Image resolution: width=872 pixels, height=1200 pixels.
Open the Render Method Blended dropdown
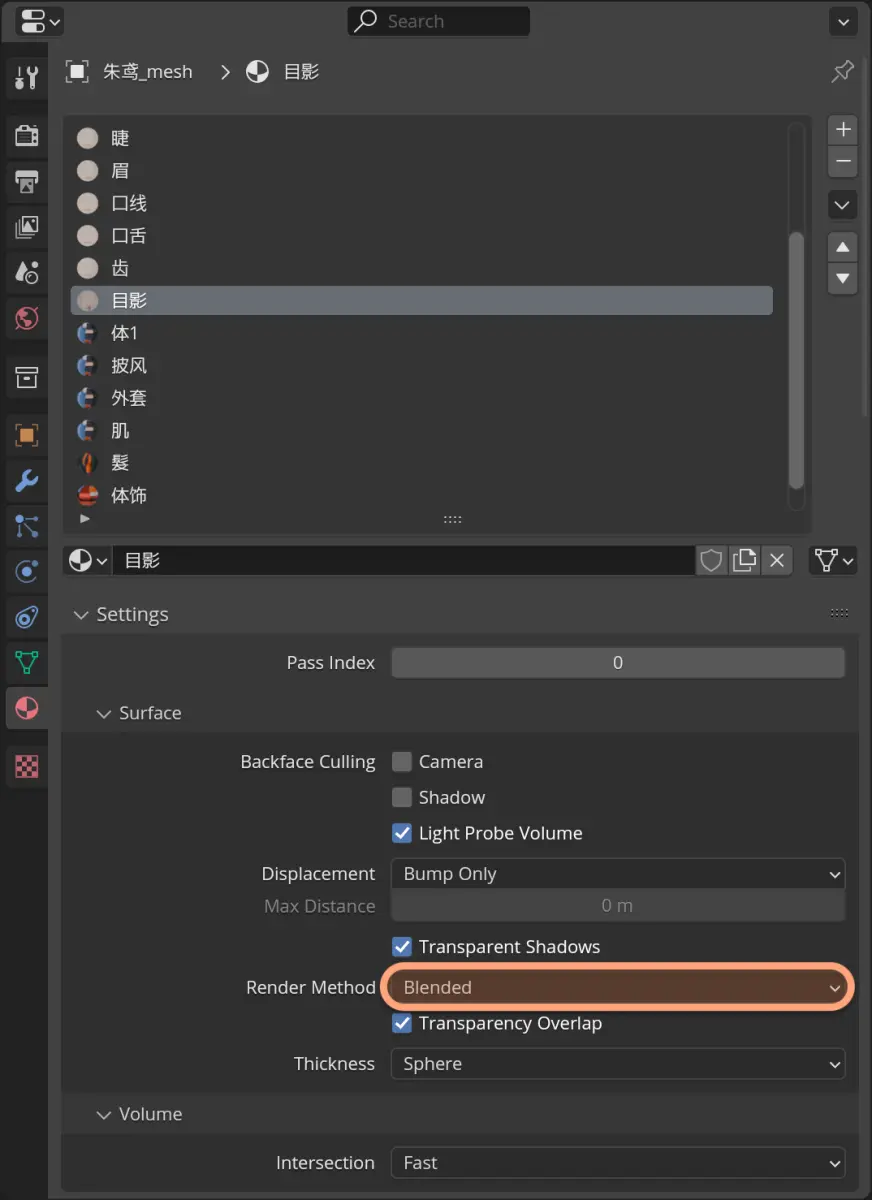click(x=618, y=988)
